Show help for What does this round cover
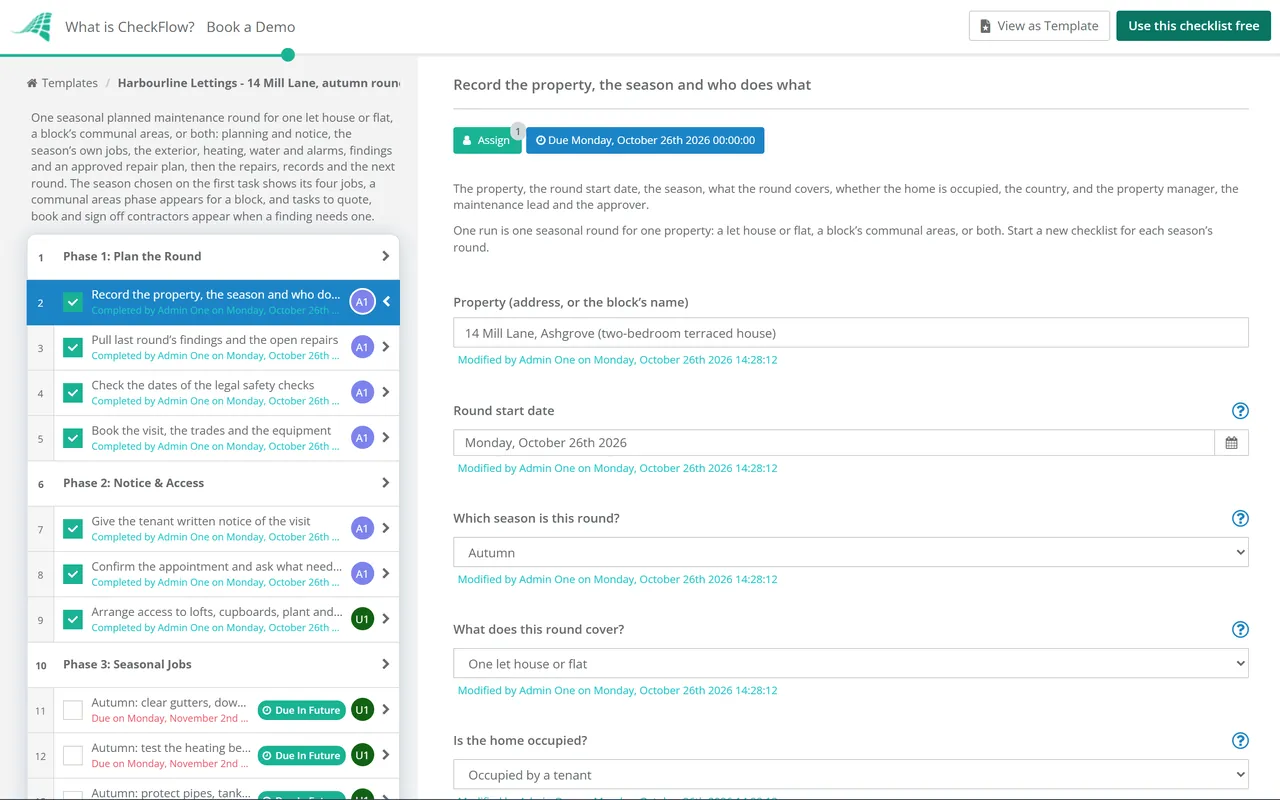Screen dimensions: 1280x800 1240,630
